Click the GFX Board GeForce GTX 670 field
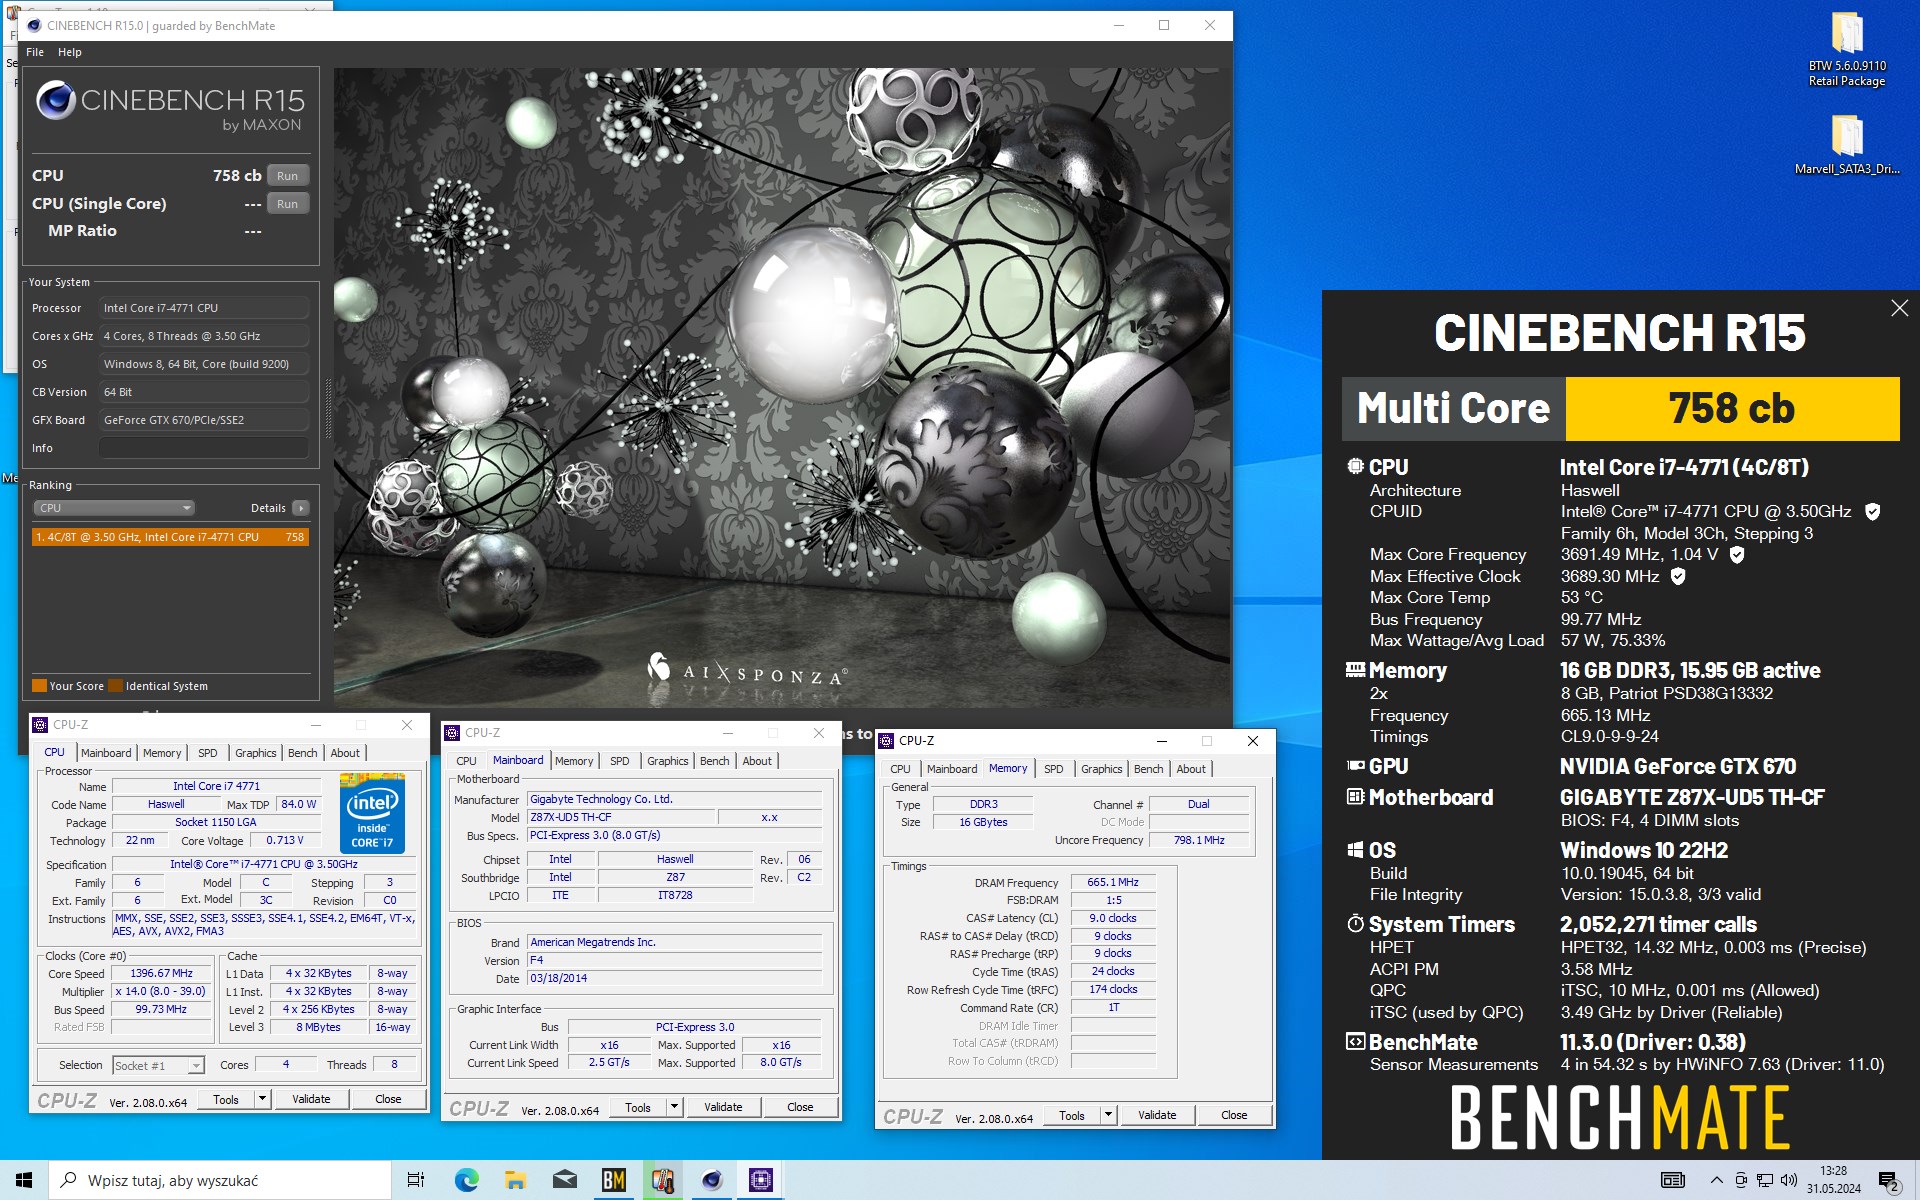 pyautogui.click(x=204, y=420)
